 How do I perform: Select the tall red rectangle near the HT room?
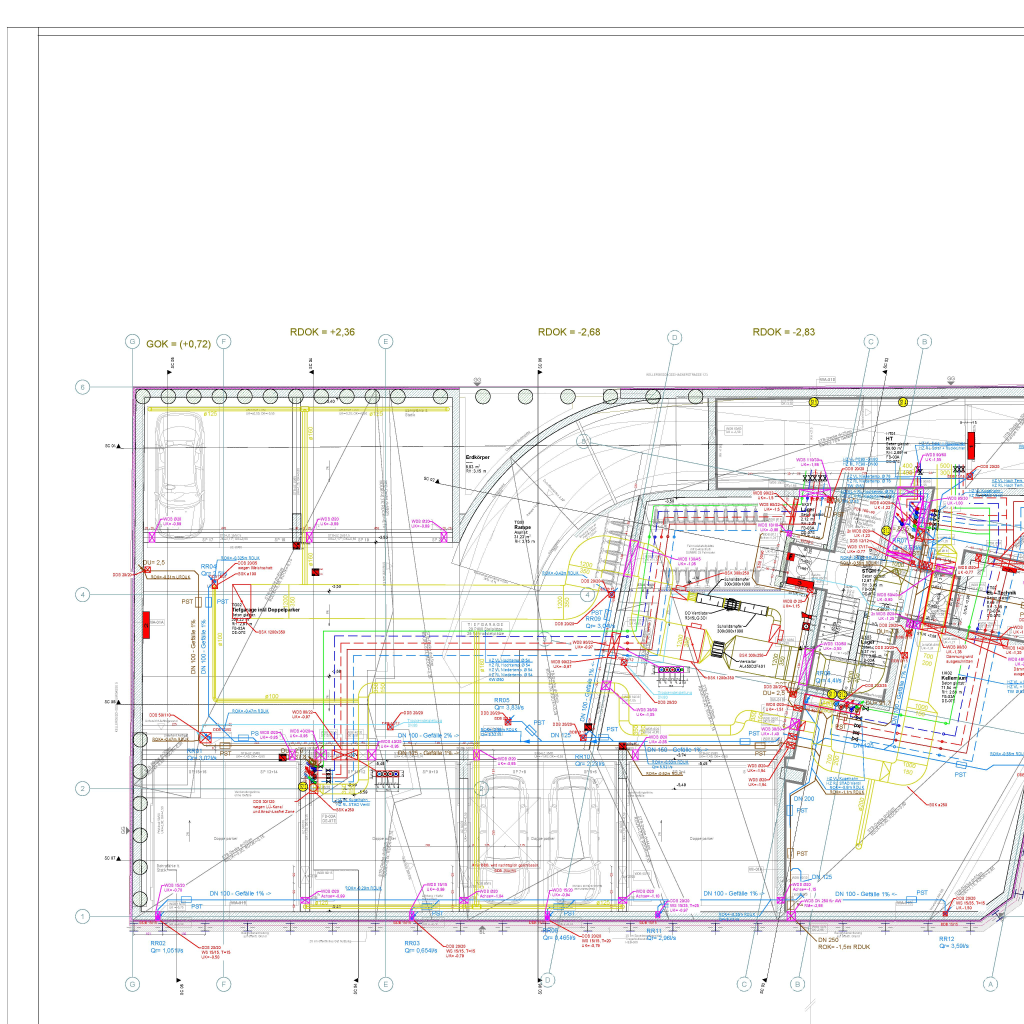(970, 446)
